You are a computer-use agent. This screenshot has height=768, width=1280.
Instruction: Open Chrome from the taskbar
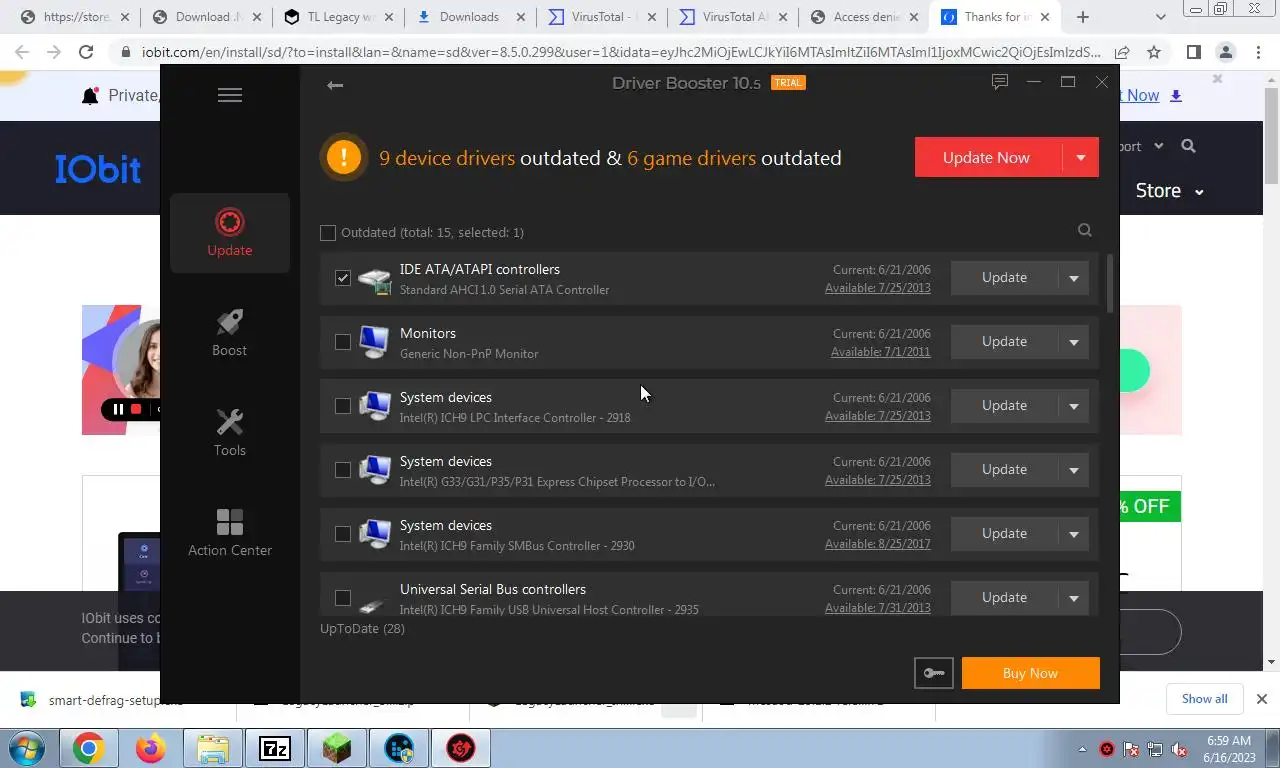click(88, 748)
